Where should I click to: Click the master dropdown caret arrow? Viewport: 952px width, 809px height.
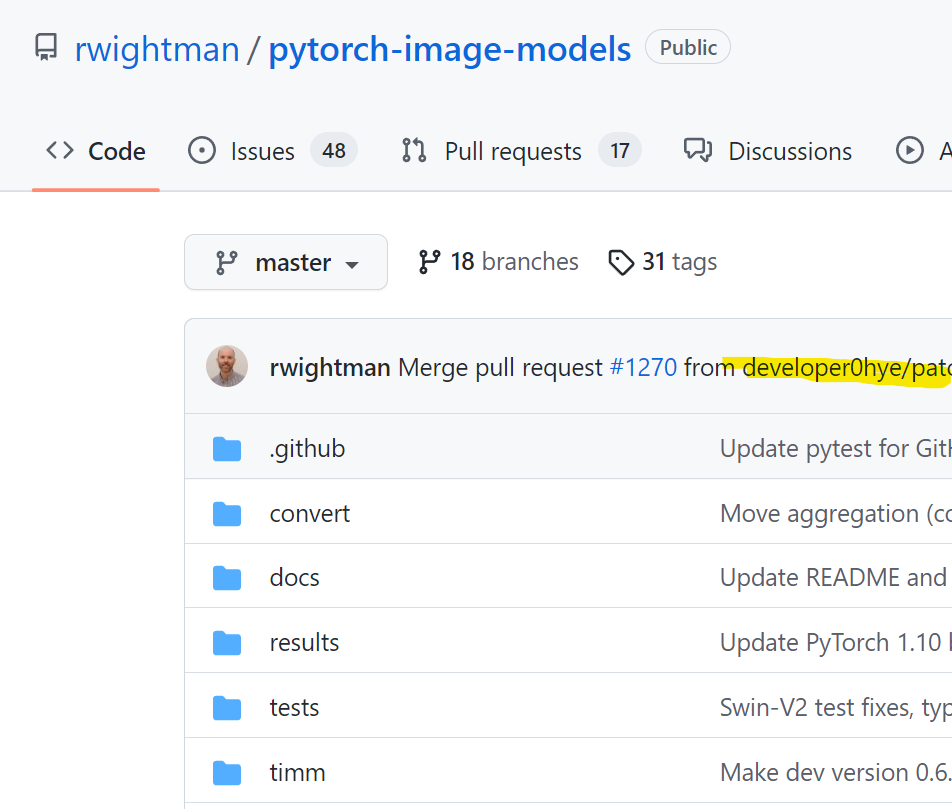352,265
